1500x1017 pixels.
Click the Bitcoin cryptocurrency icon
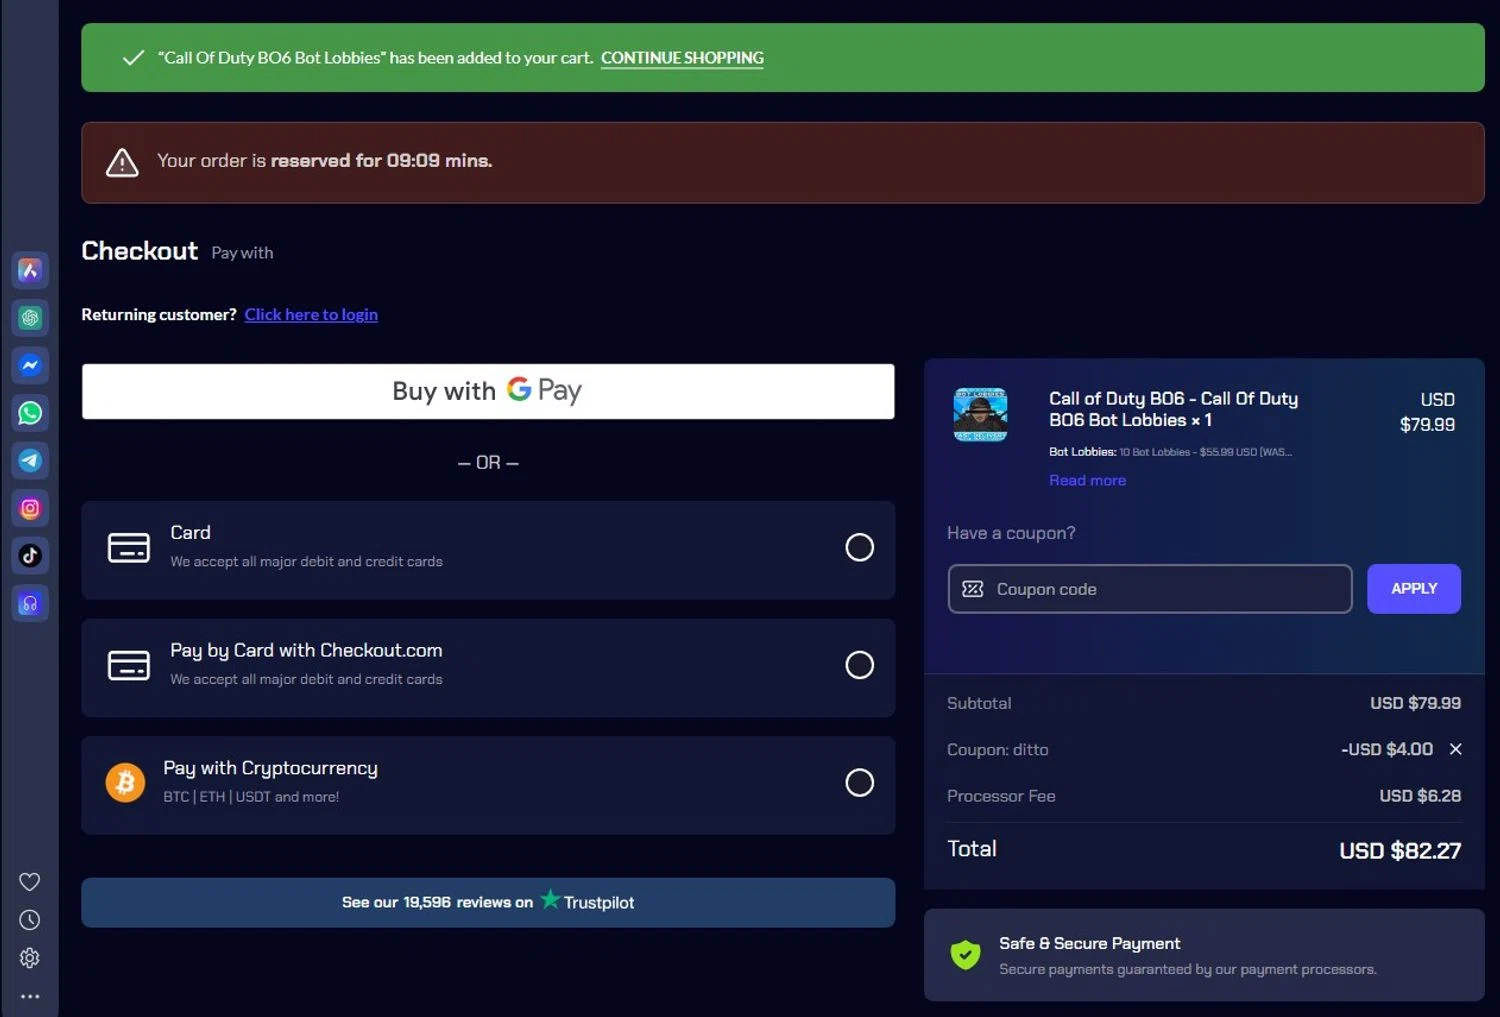click(x=125, y=783)
